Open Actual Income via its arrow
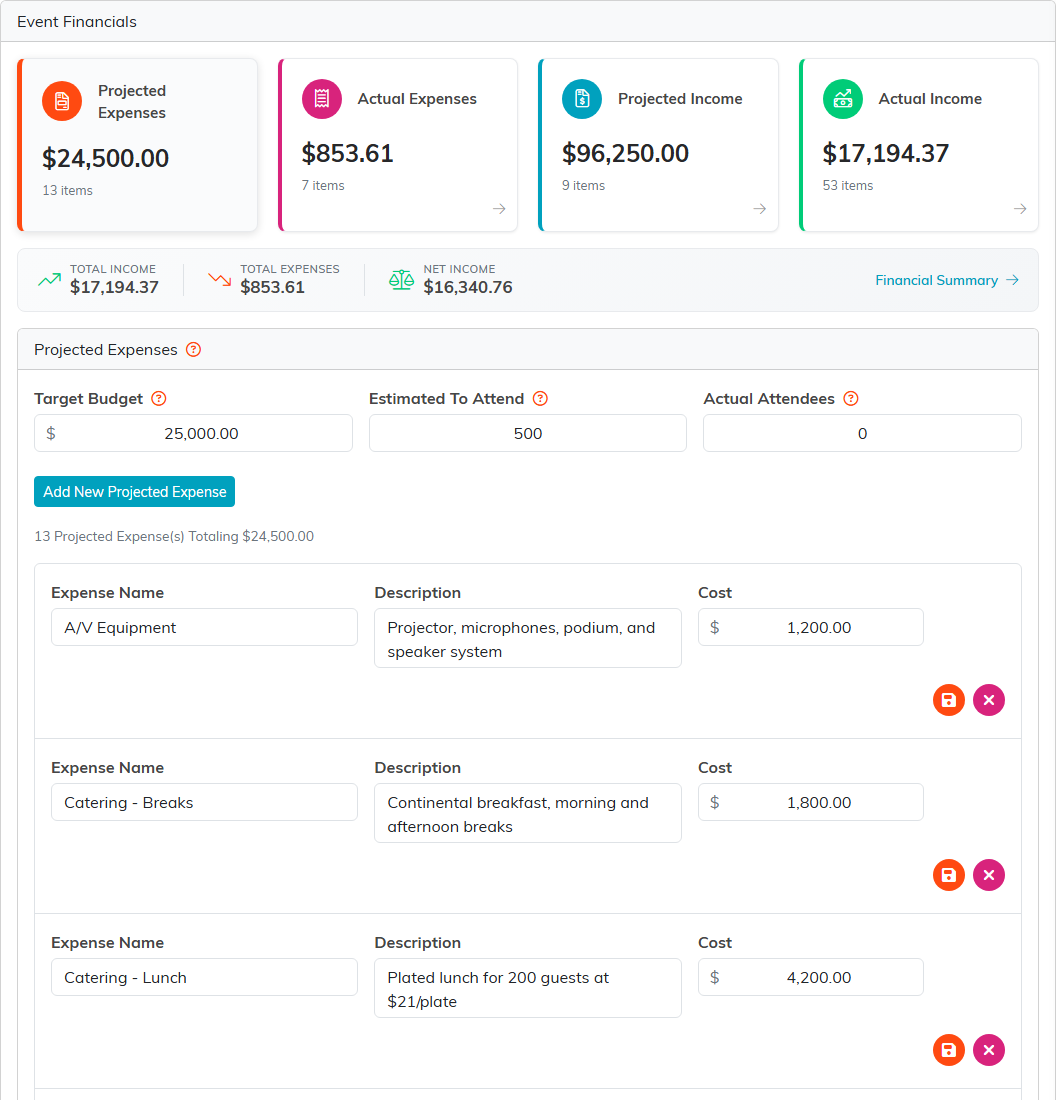Screen dimensions: 1056x1100 click(x=1020, y=208)
